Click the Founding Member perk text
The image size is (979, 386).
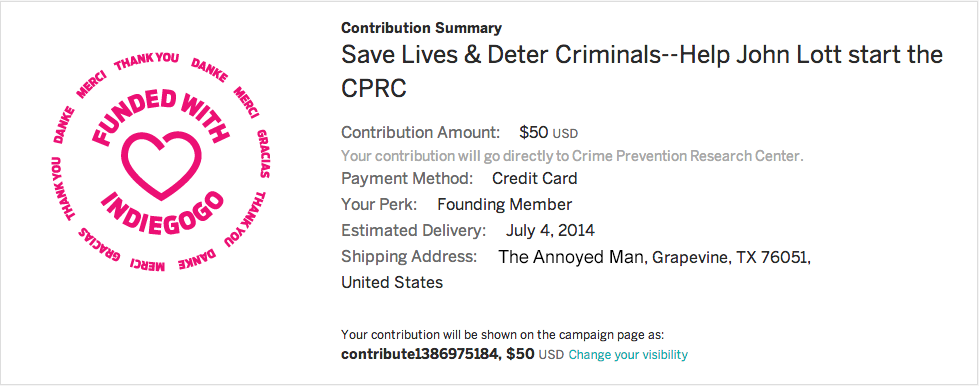[504, 204]
